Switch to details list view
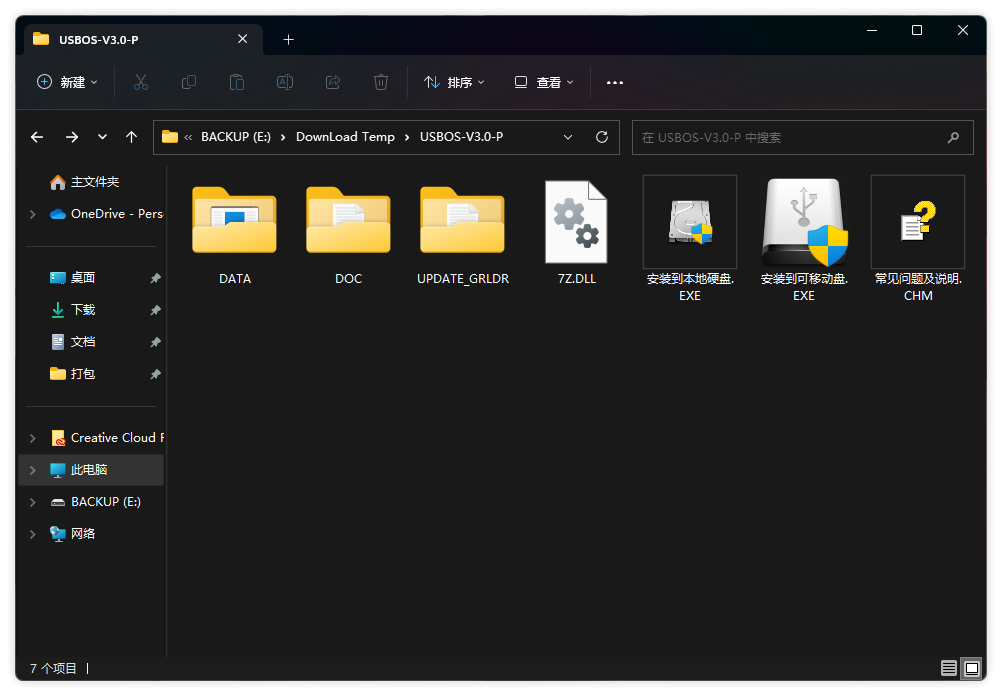Image resolution: width=1002 pixels, height=696 pixels. pos(948,668)
